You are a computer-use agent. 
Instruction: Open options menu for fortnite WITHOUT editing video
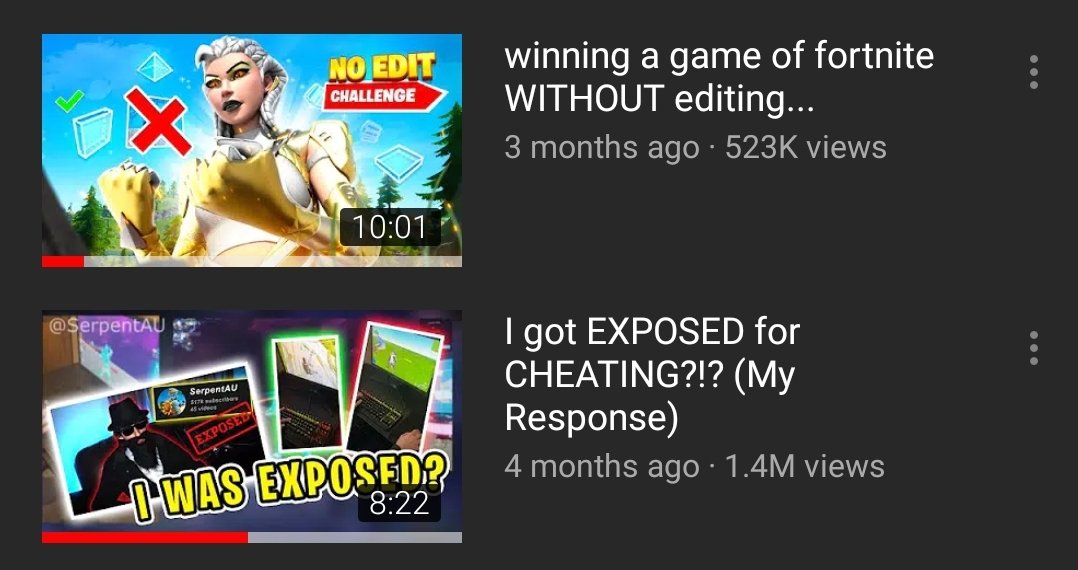1033,72
